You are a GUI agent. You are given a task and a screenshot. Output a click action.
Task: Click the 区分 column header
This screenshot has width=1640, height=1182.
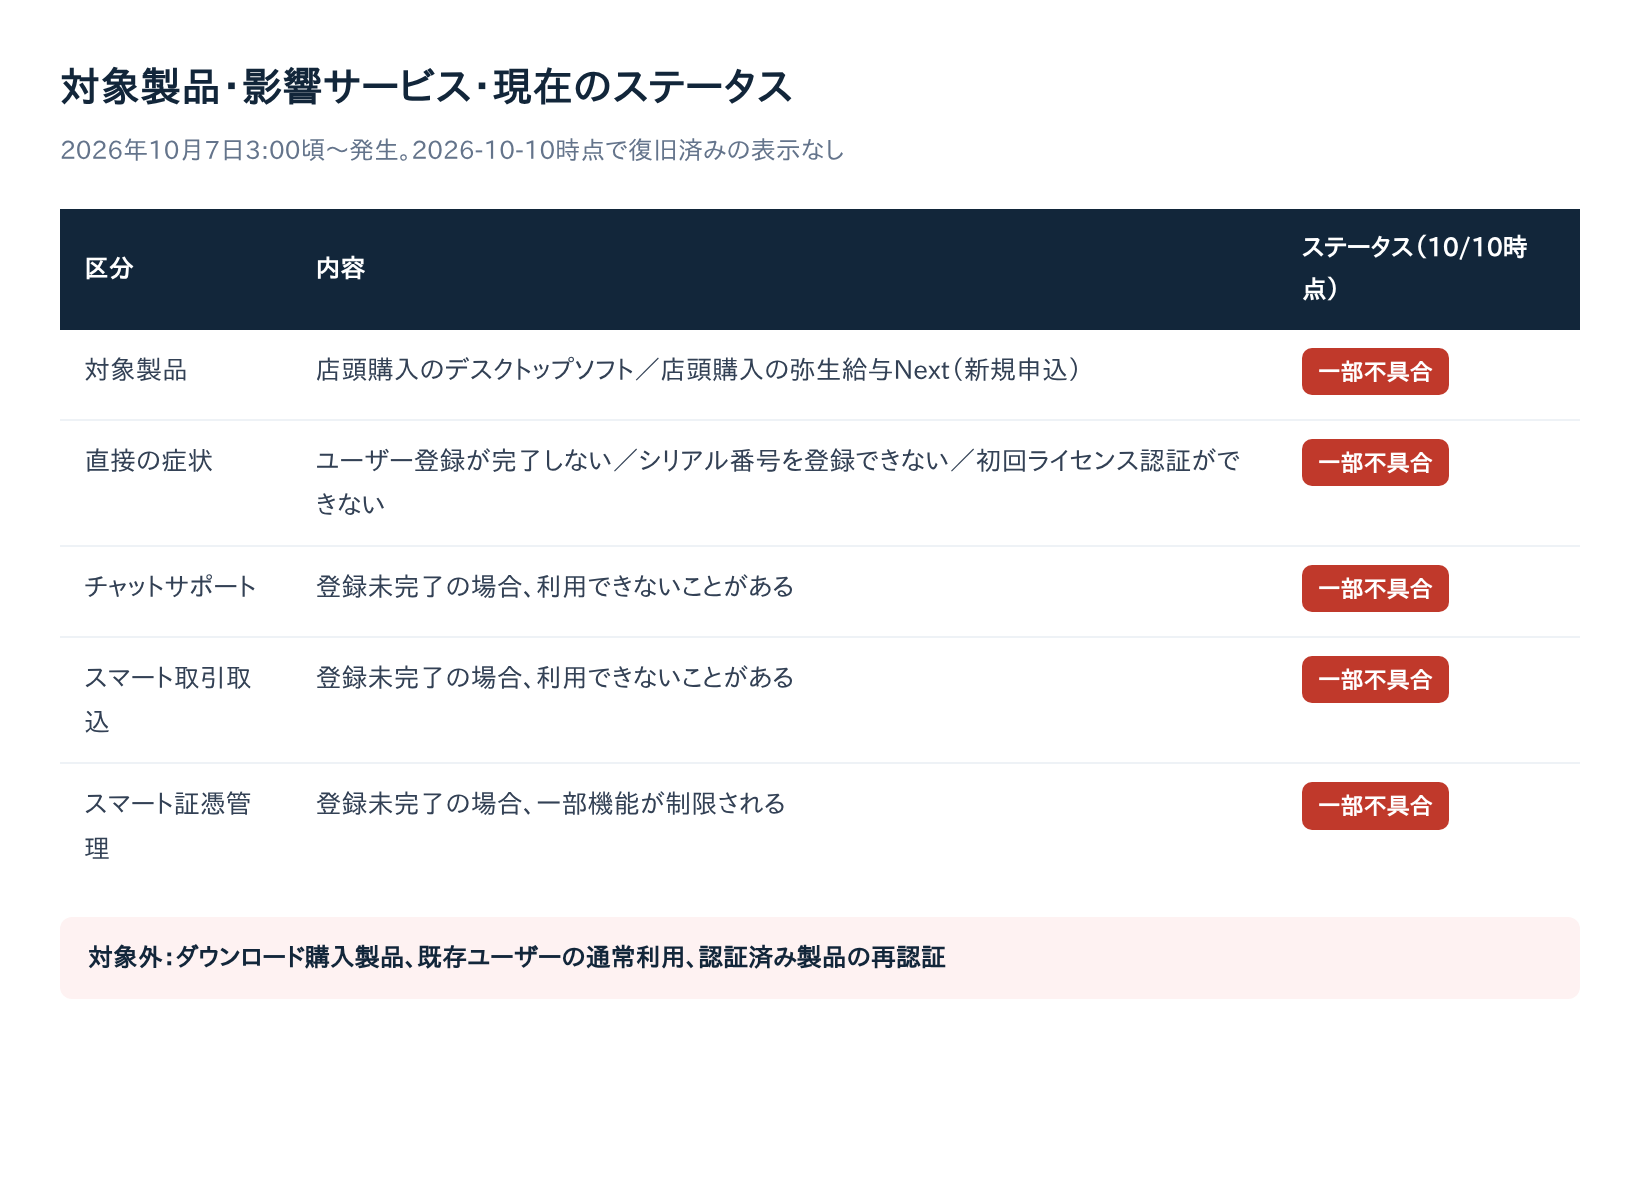click(109, 268)
